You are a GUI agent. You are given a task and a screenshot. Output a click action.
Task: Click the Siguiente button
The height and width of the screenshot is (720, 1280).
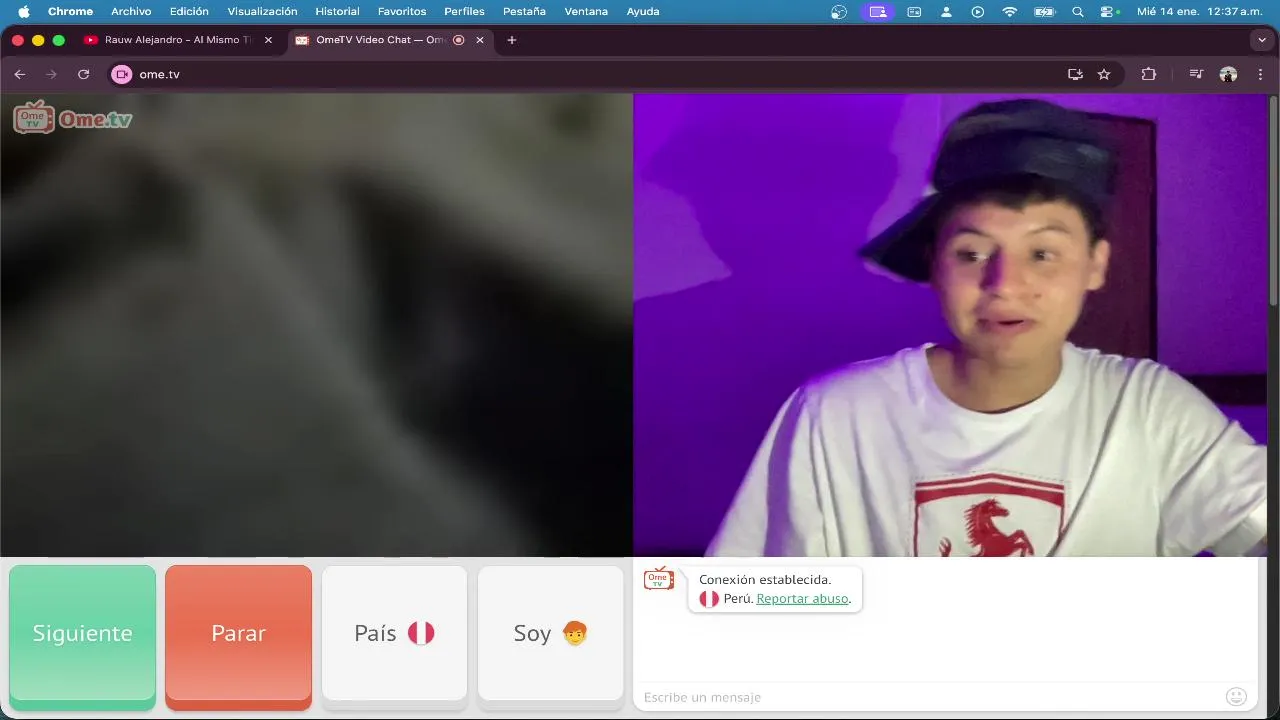(82, 634)
